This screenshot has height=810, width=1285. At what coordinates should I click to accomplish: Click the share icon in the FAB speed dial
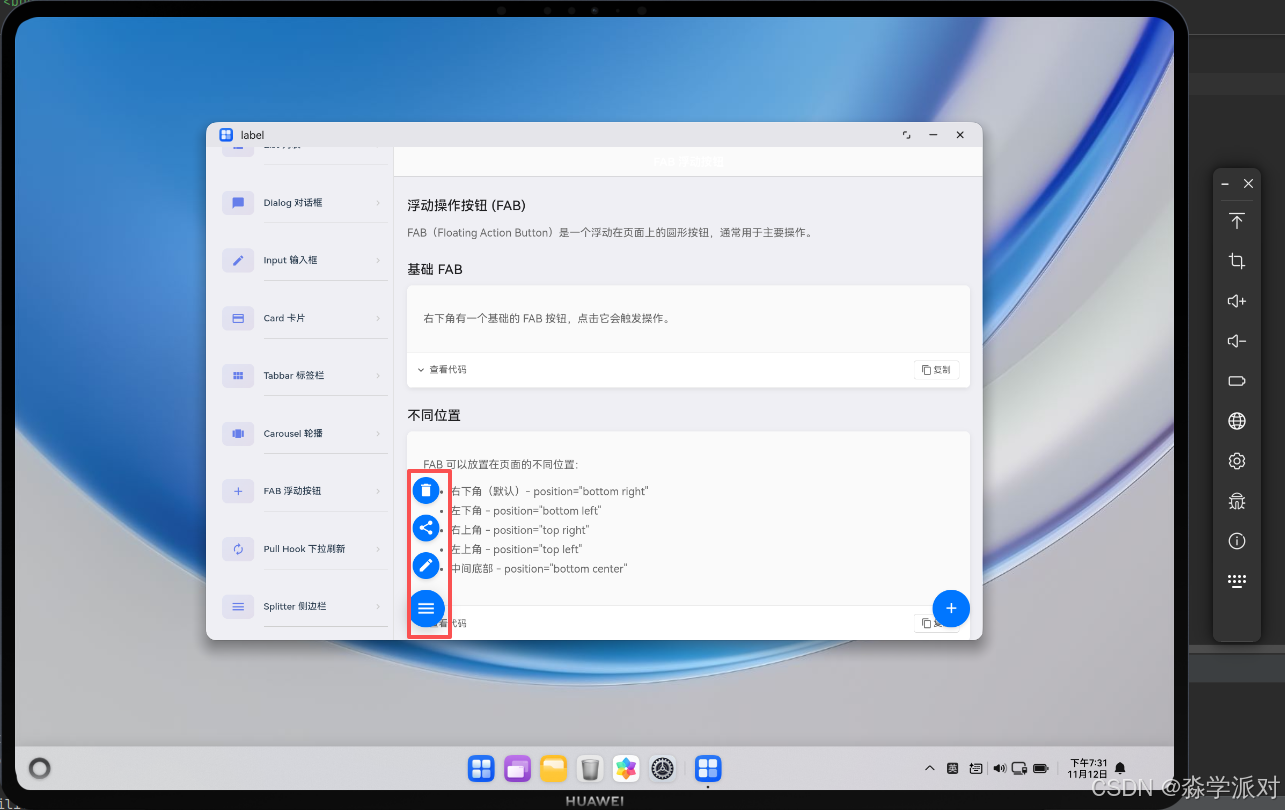coord(427,528)
